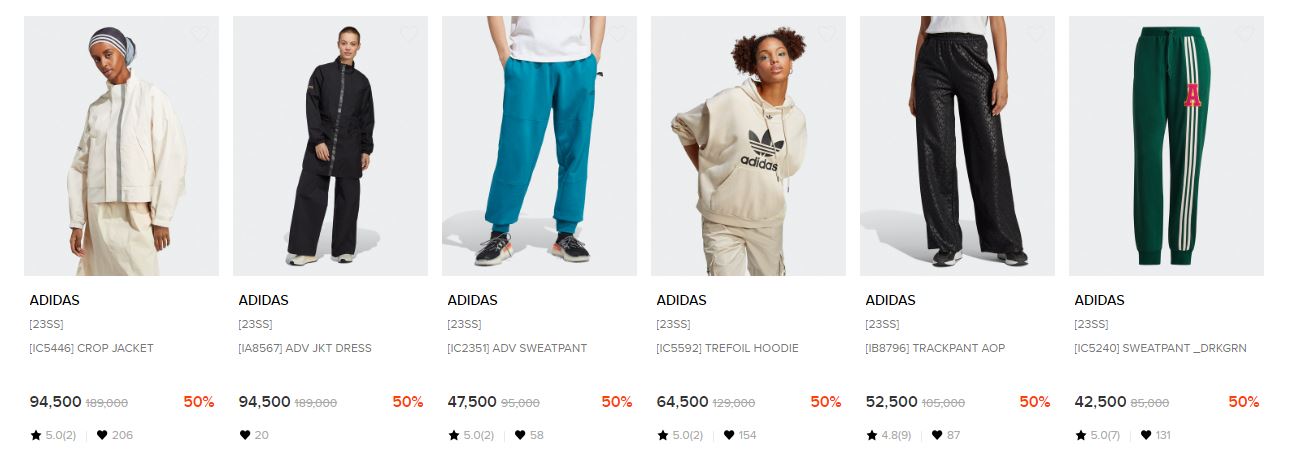
Task: Toggle wishlist heart on green Sweatpant image
Action: (x=1245, y=34)
